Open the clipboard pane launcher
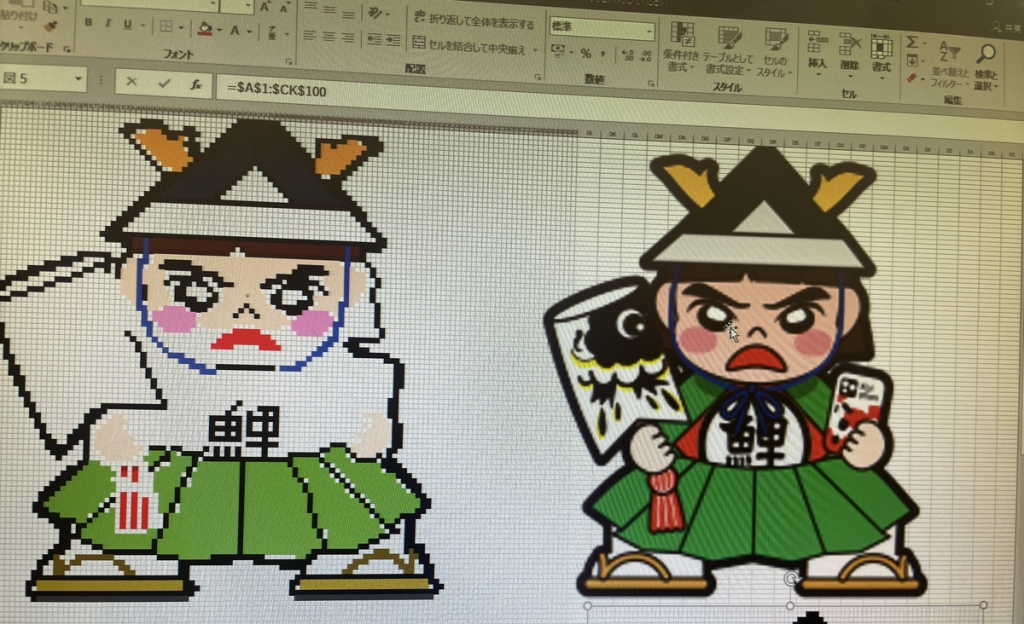Image resolution: width=1024 pixels, height=624 pixels. coord(67,48)
